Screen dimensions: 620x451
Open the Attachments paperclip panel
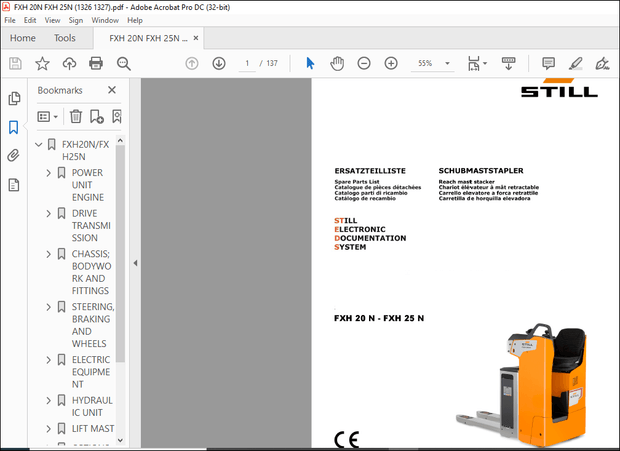[13, 156]
